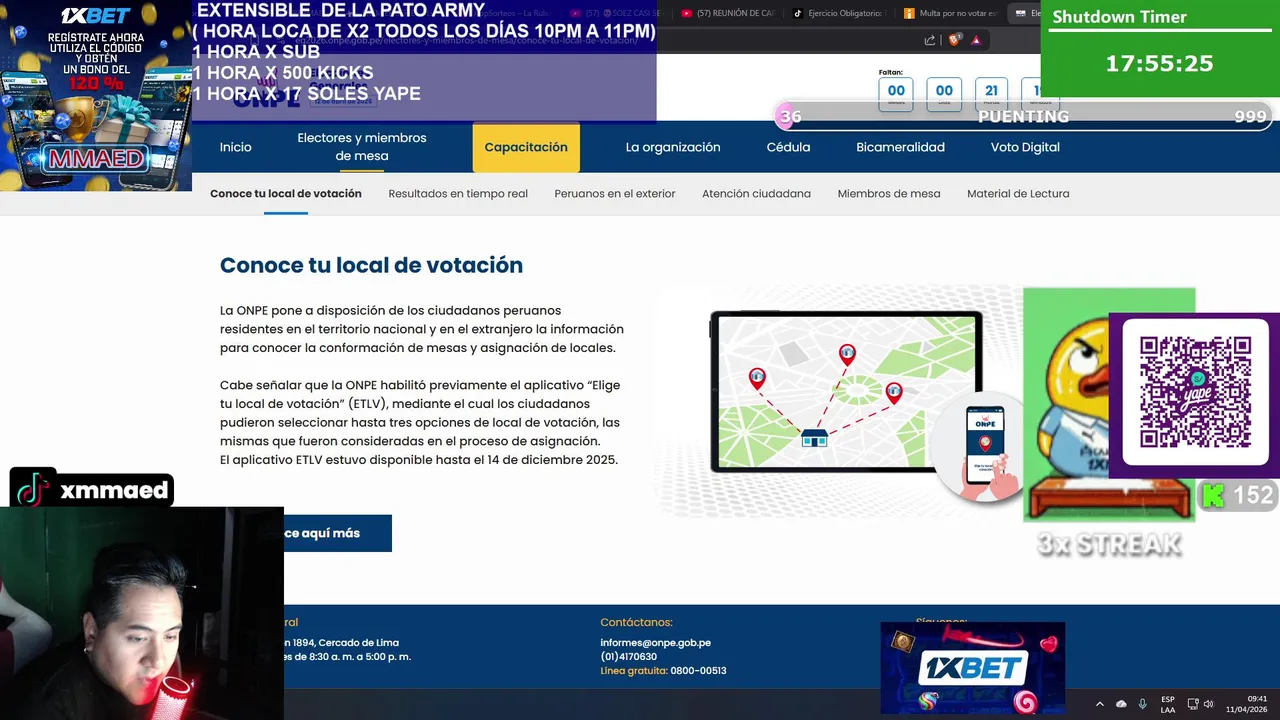The width and height of the screenshot is (1280, 720).
Task: Click the free line 0800-00513 number
Action: click(698, 671)
